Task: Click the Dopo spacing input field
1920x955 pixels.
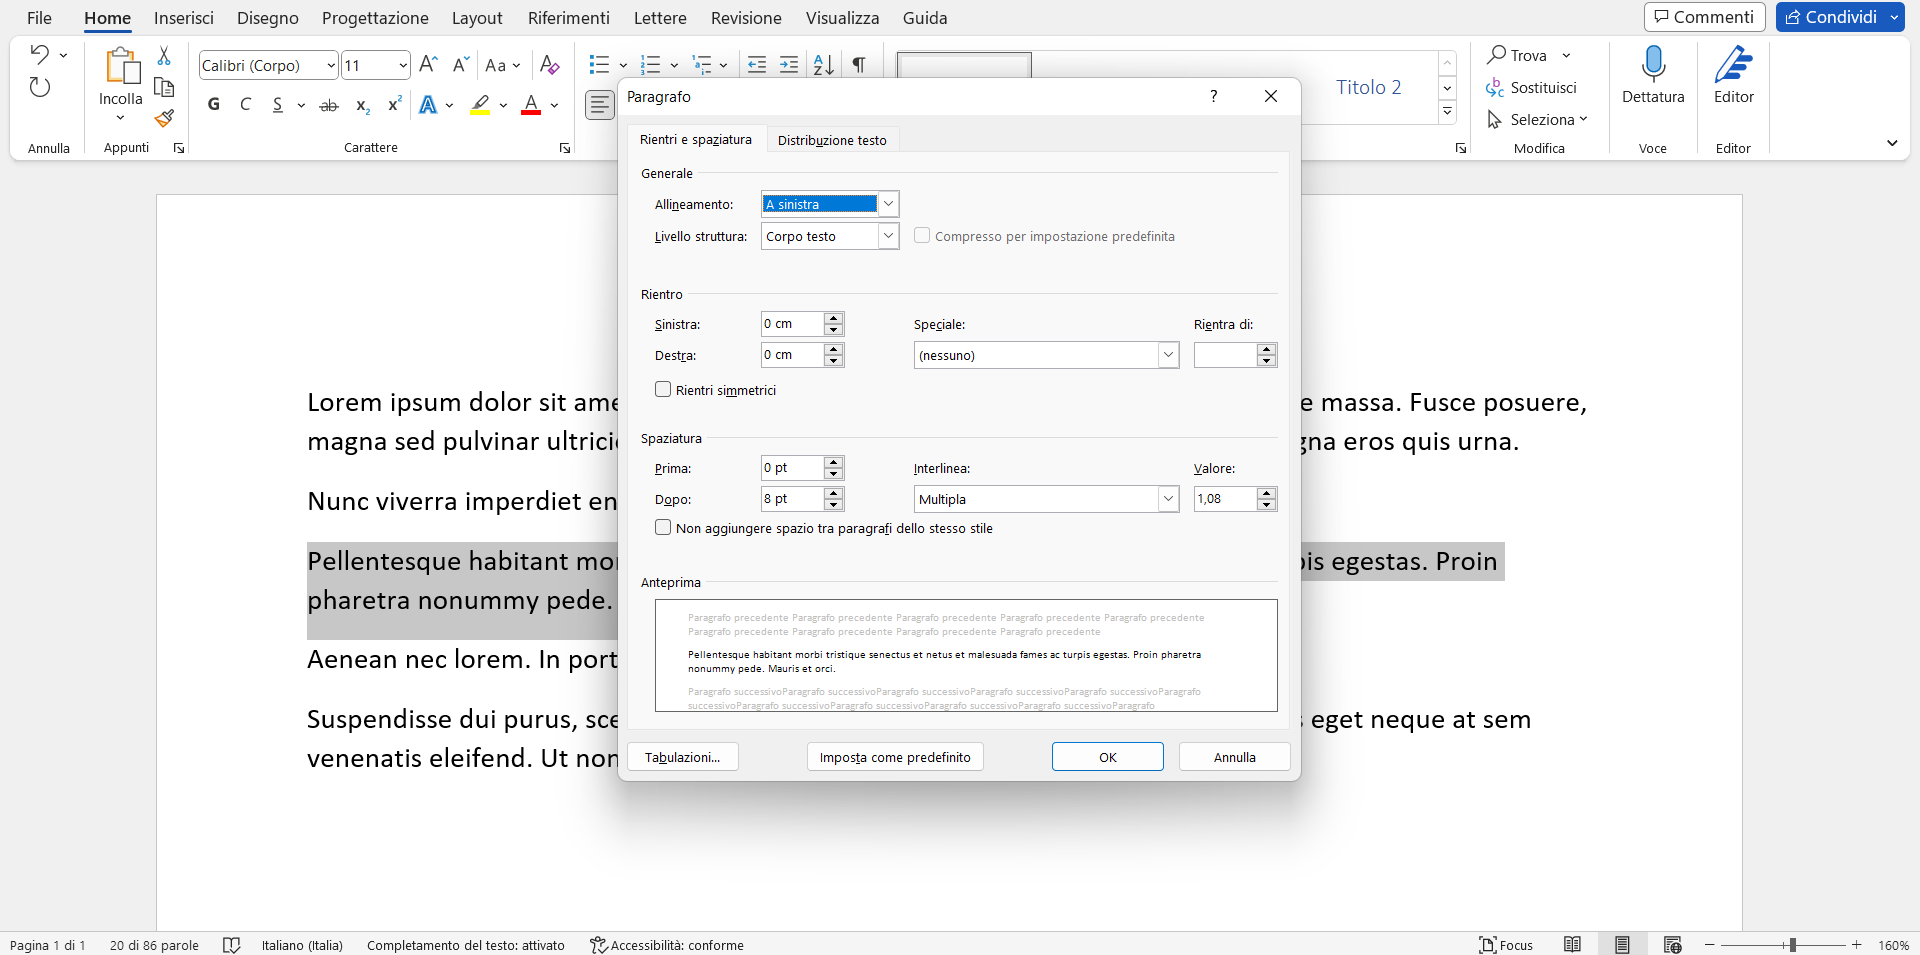Action: point(791,499)
